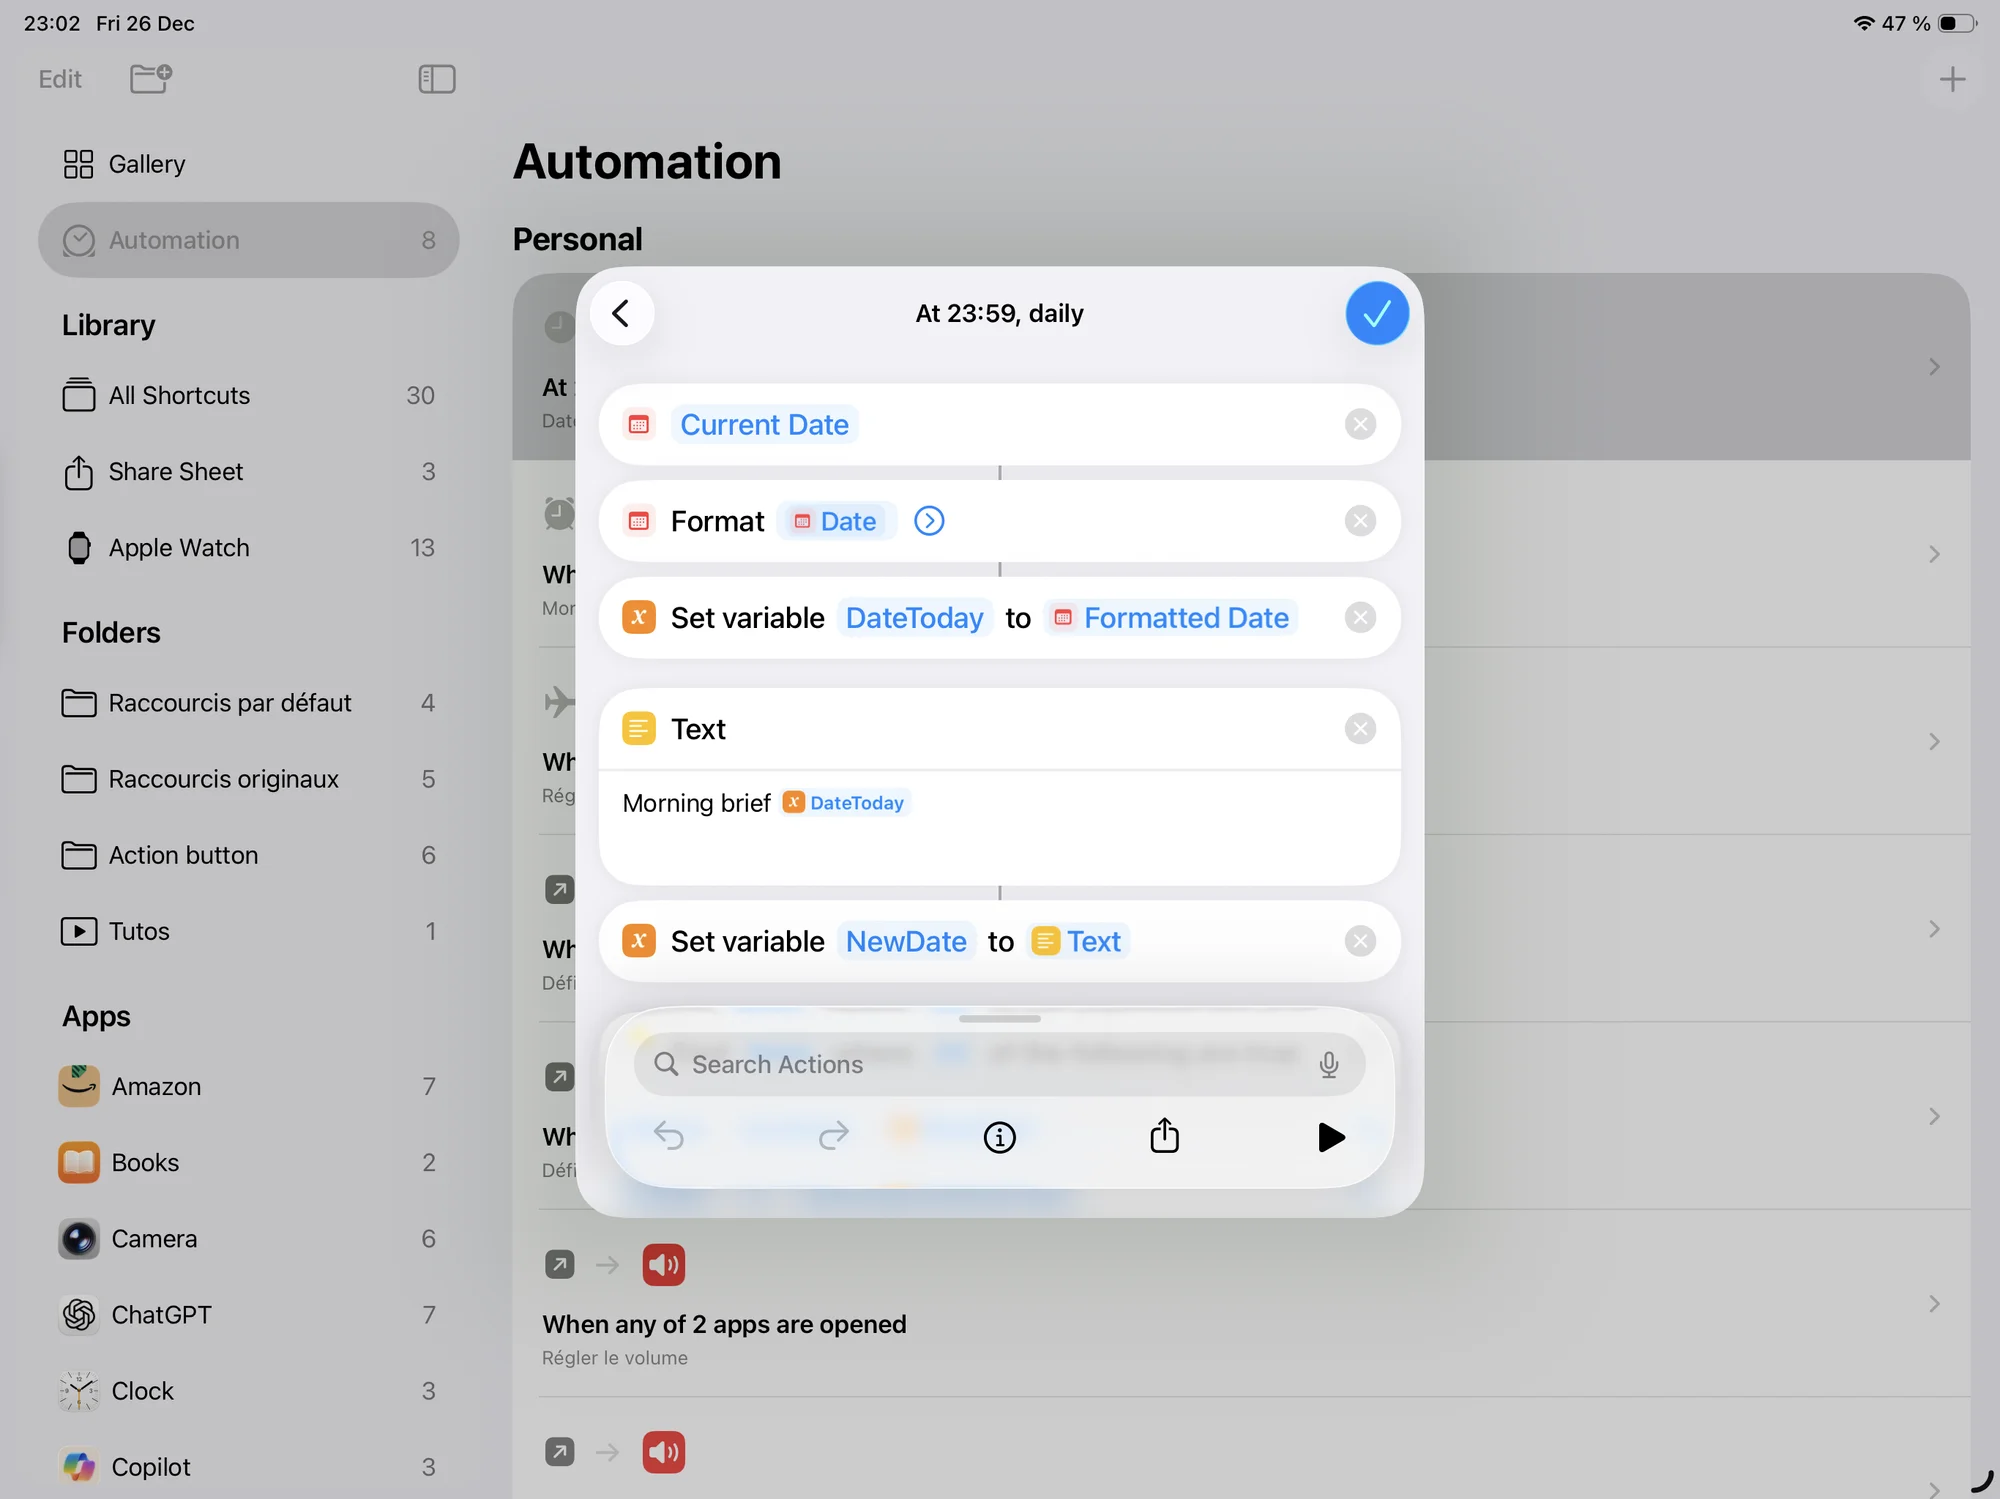Go back with the chevron button
The height and width of the screenshot is (1499, 2000).
pos(622,314)
